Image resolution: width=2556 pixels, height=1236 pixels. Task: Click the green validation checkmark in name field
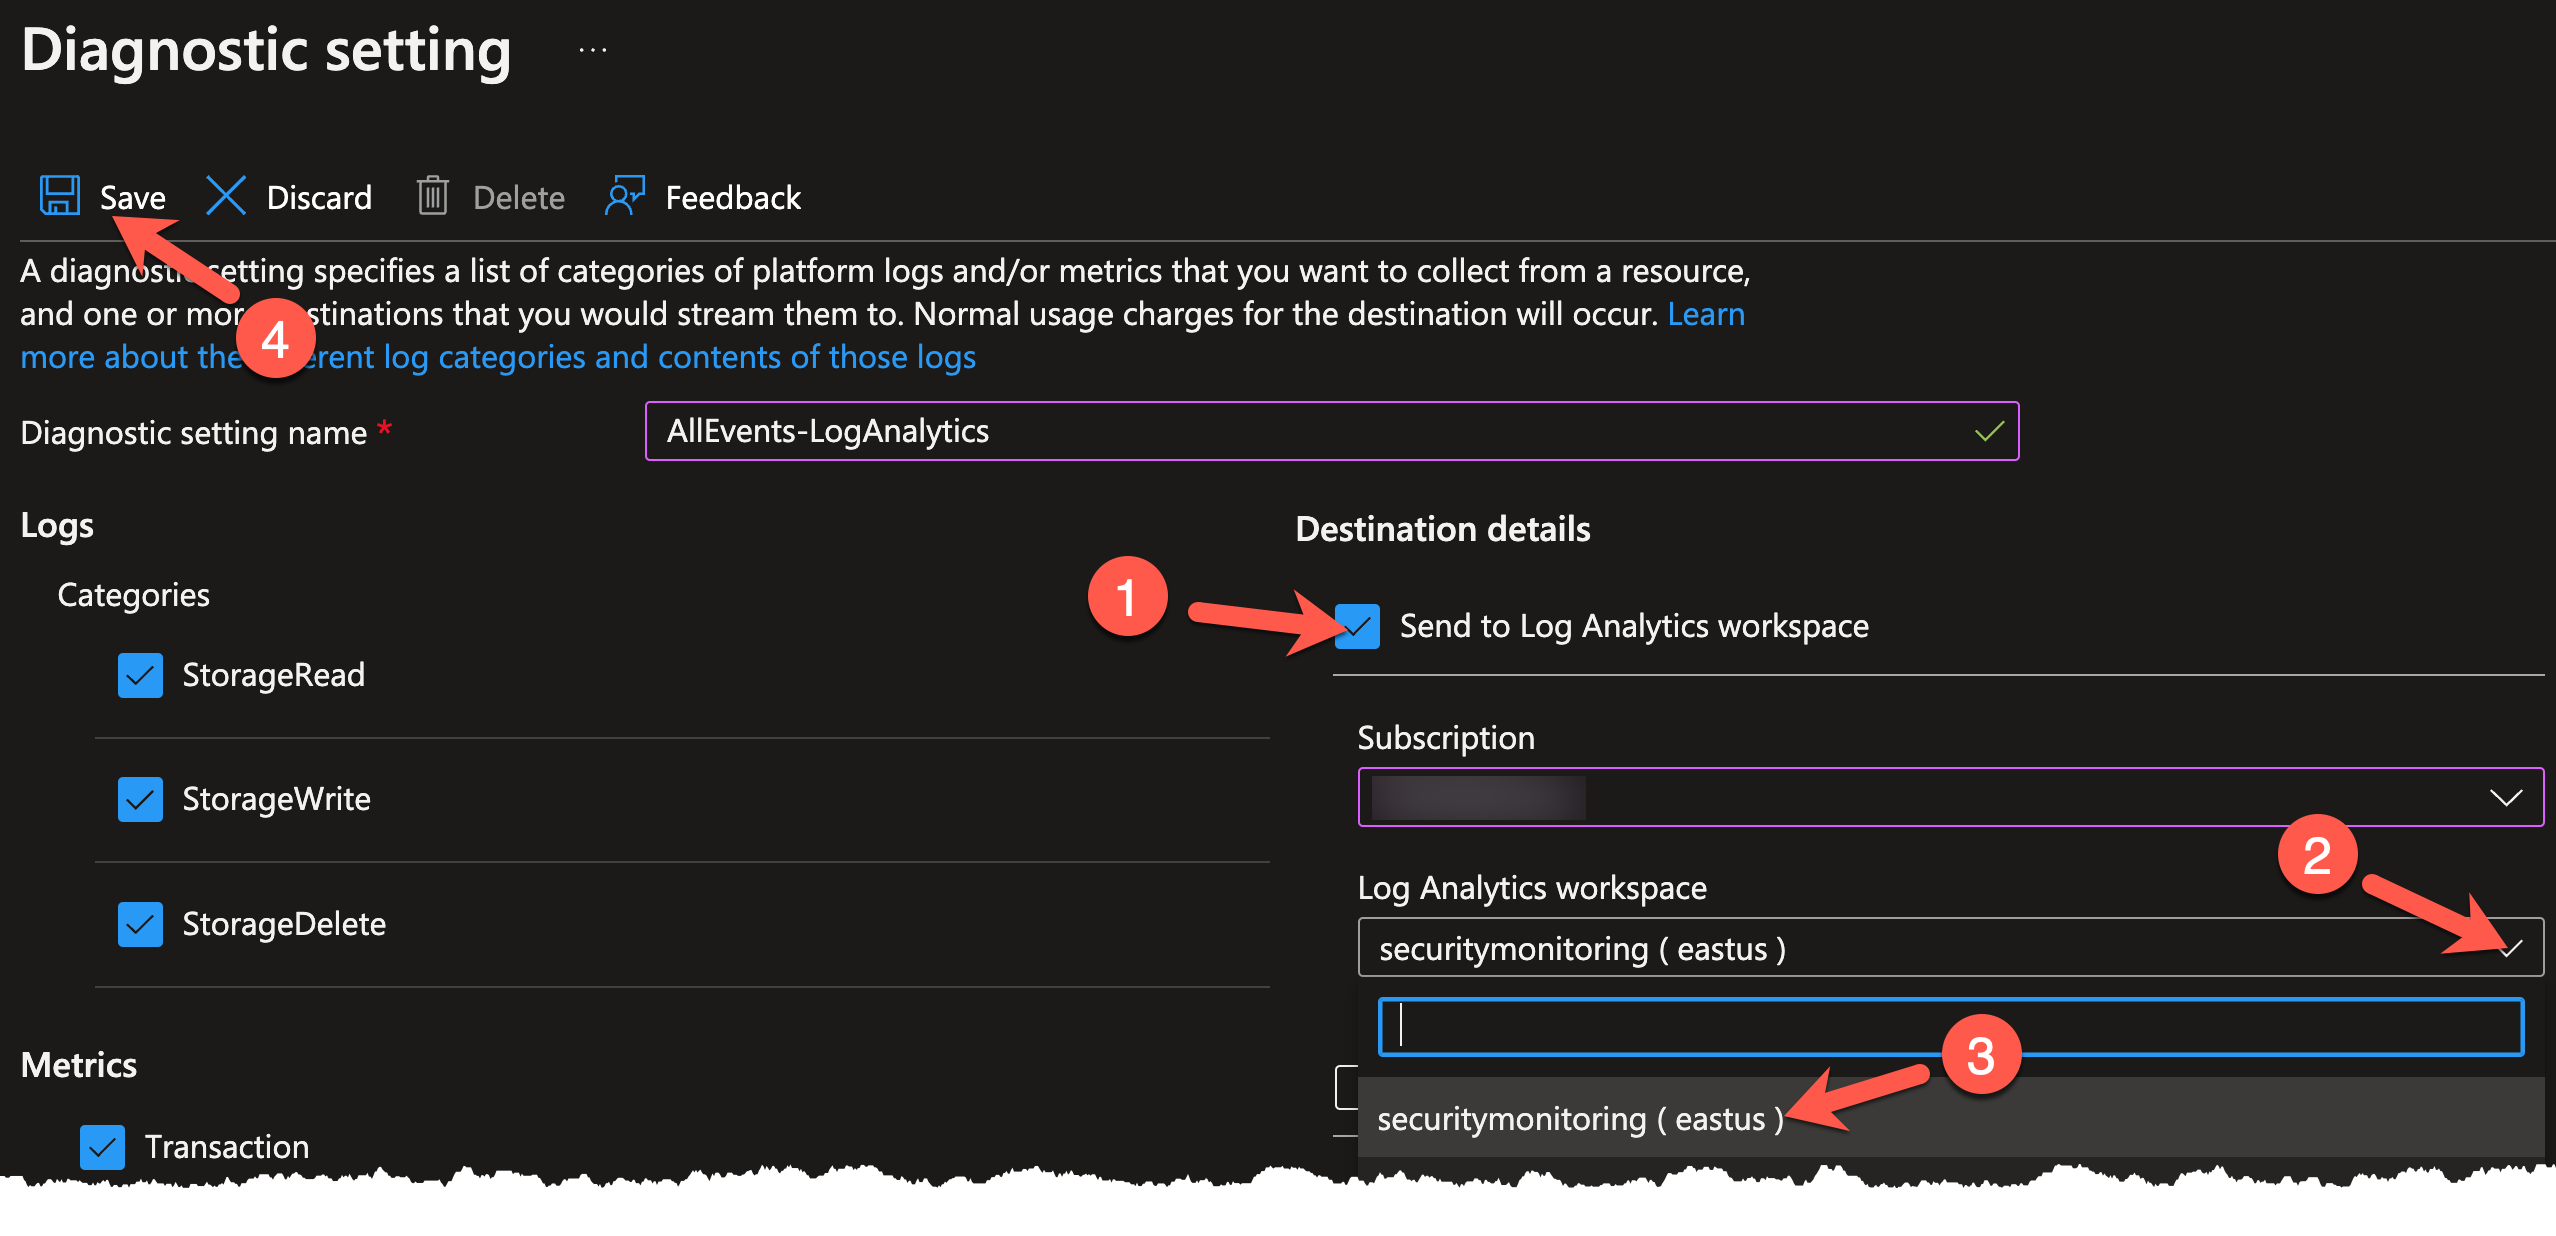click(x=1988, y=431)
